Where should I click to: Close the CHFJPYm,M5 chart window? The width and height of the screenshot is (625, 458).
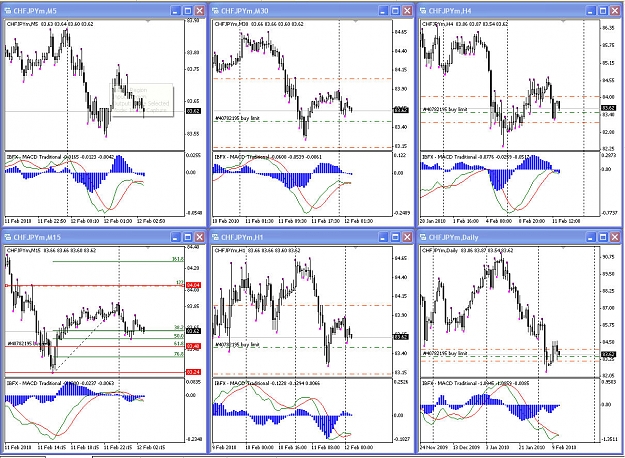tap(199, 11)
